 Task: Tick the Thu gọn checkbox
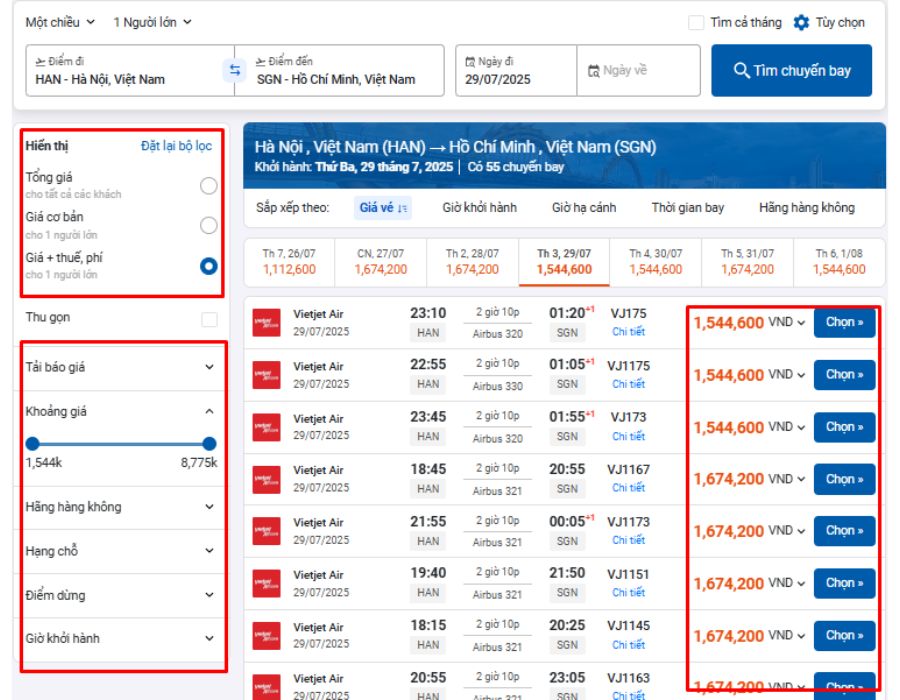tap(210, 319)
